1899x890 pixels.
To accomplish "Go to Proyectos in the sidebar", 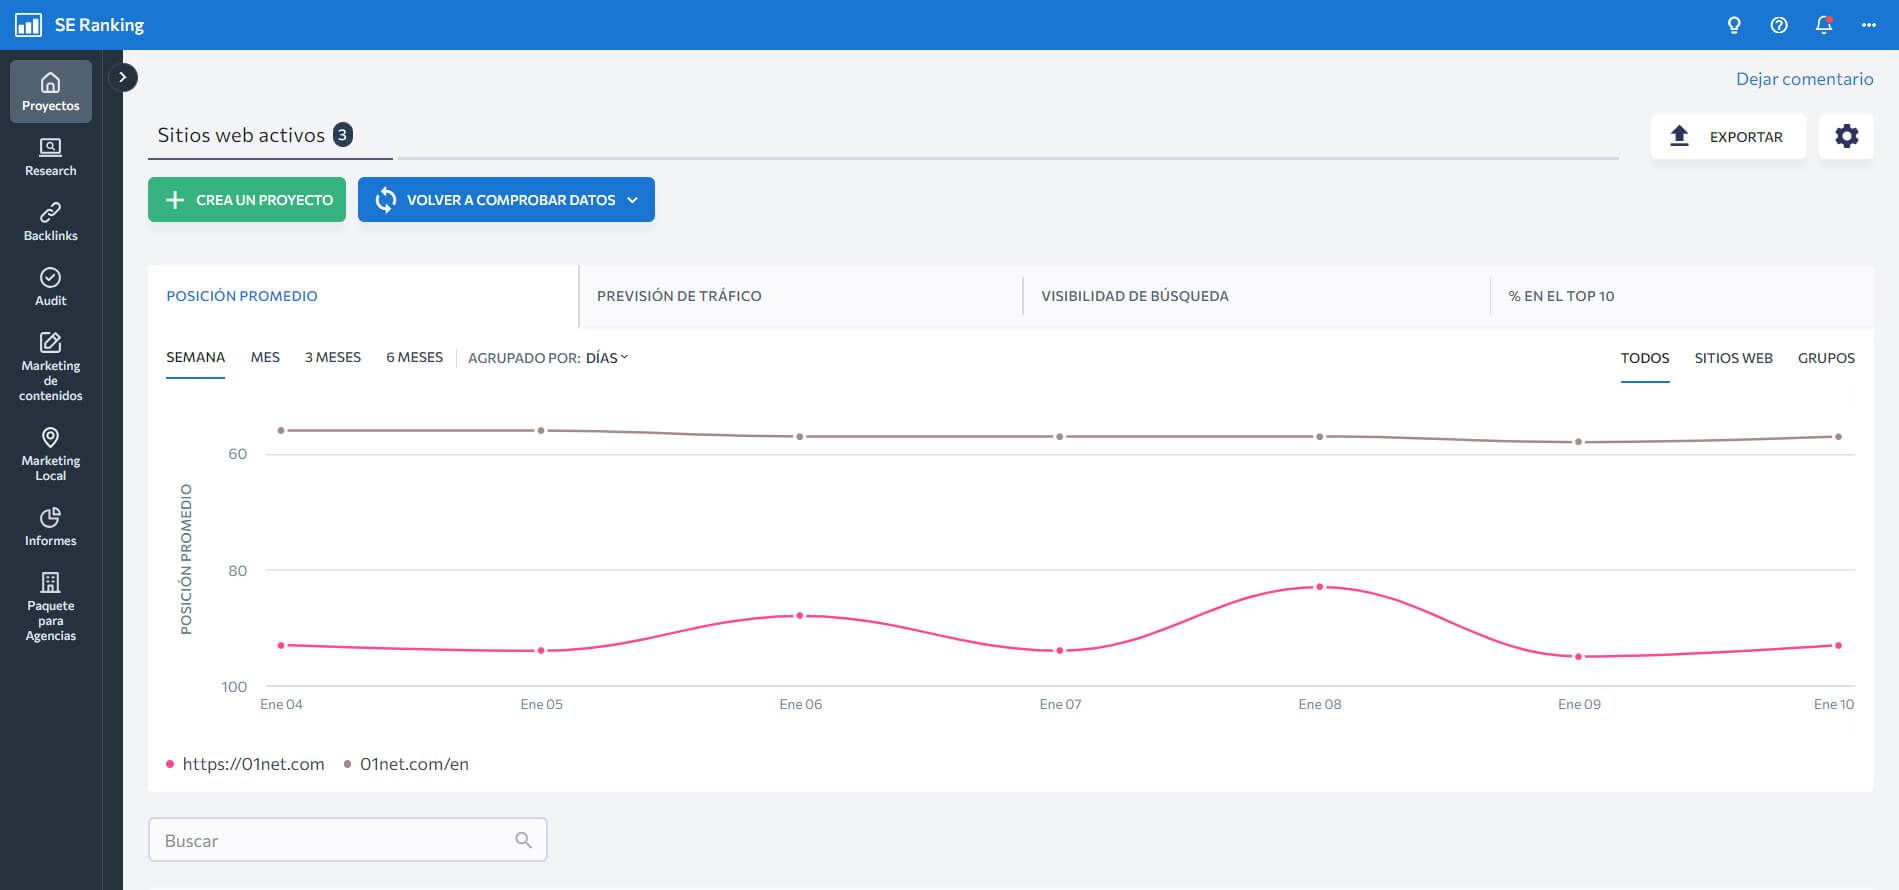I will coord(51,92).
